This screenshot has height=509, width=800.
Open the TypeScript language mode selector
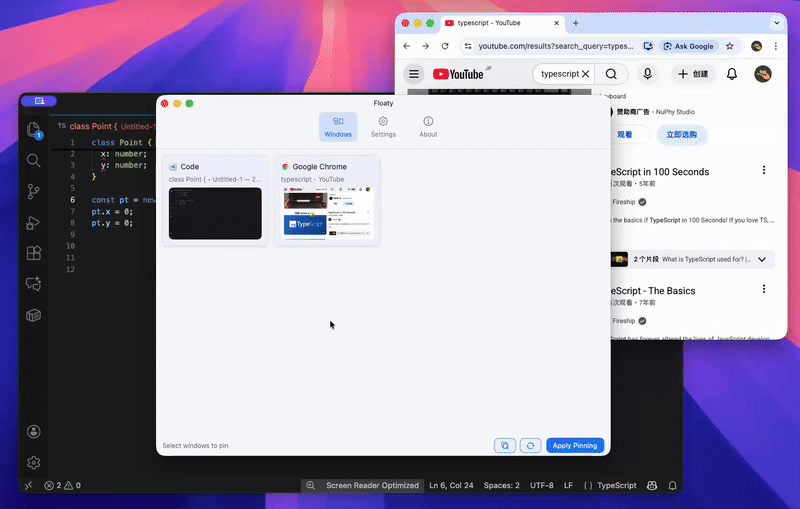tap(609, 486)
